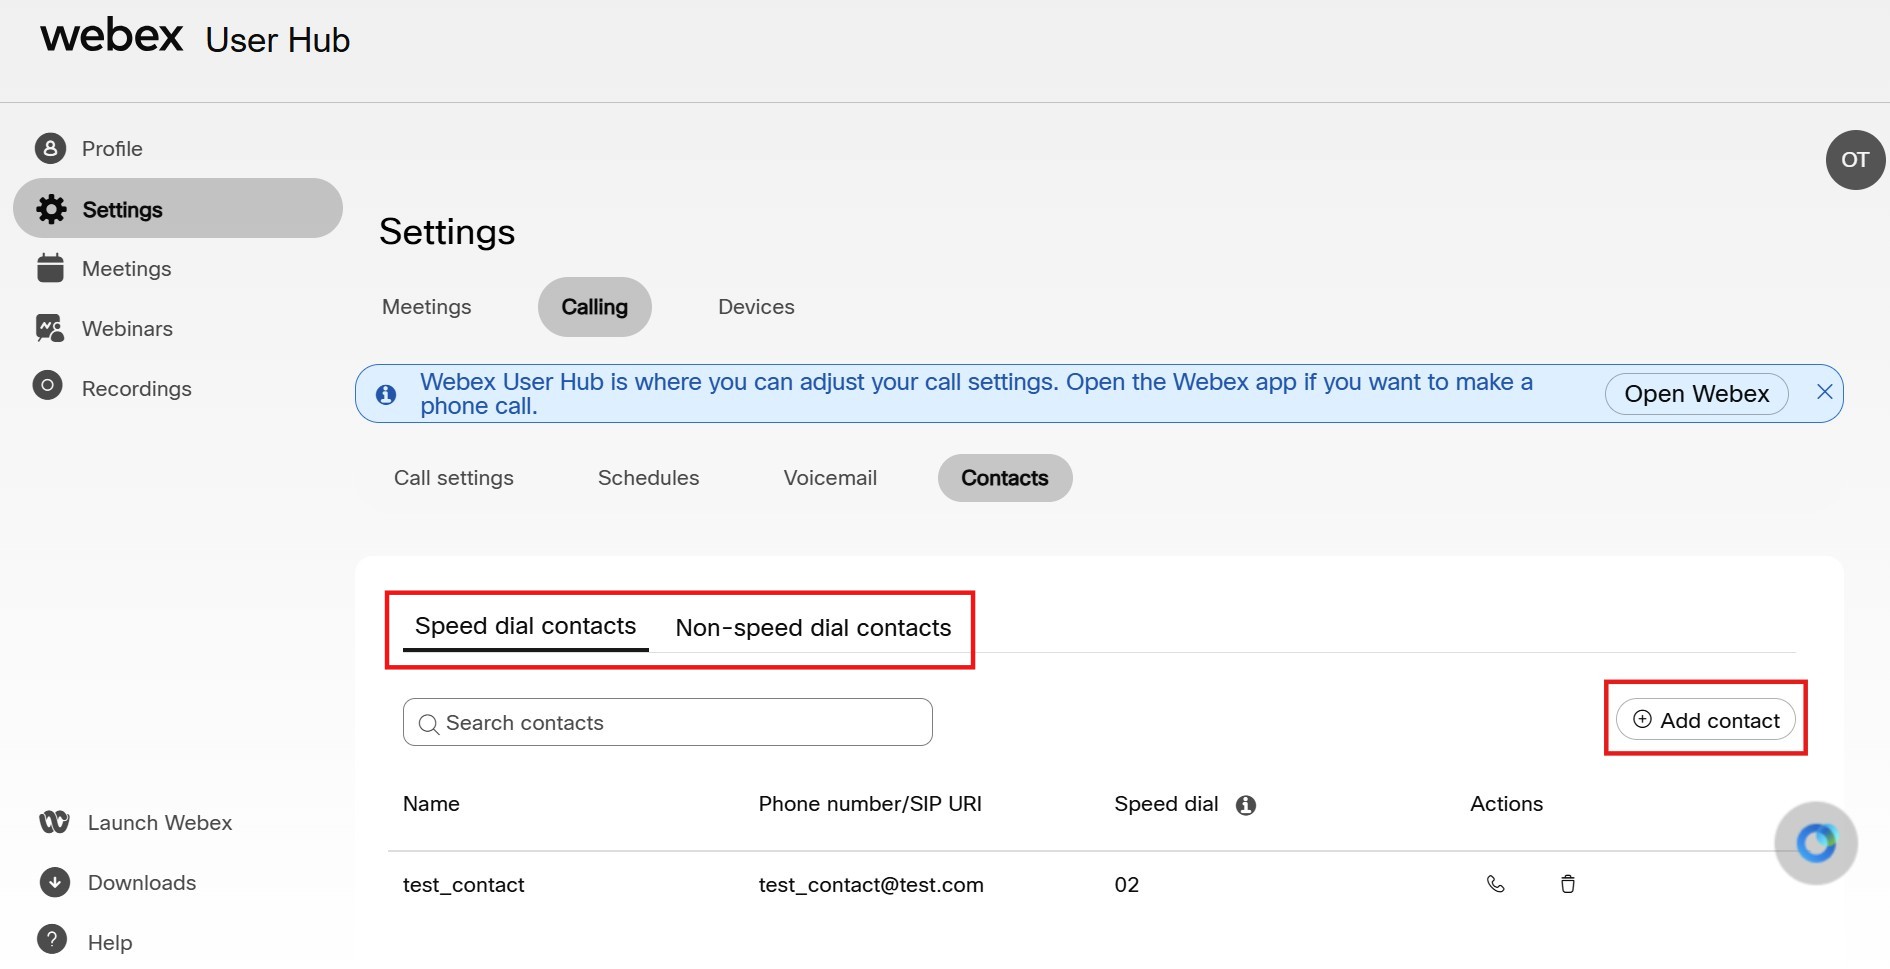The width and height of the screenshot is (1890, 969).
Task: Click speed dial value 02
Action: click(x=1127, y=885)
